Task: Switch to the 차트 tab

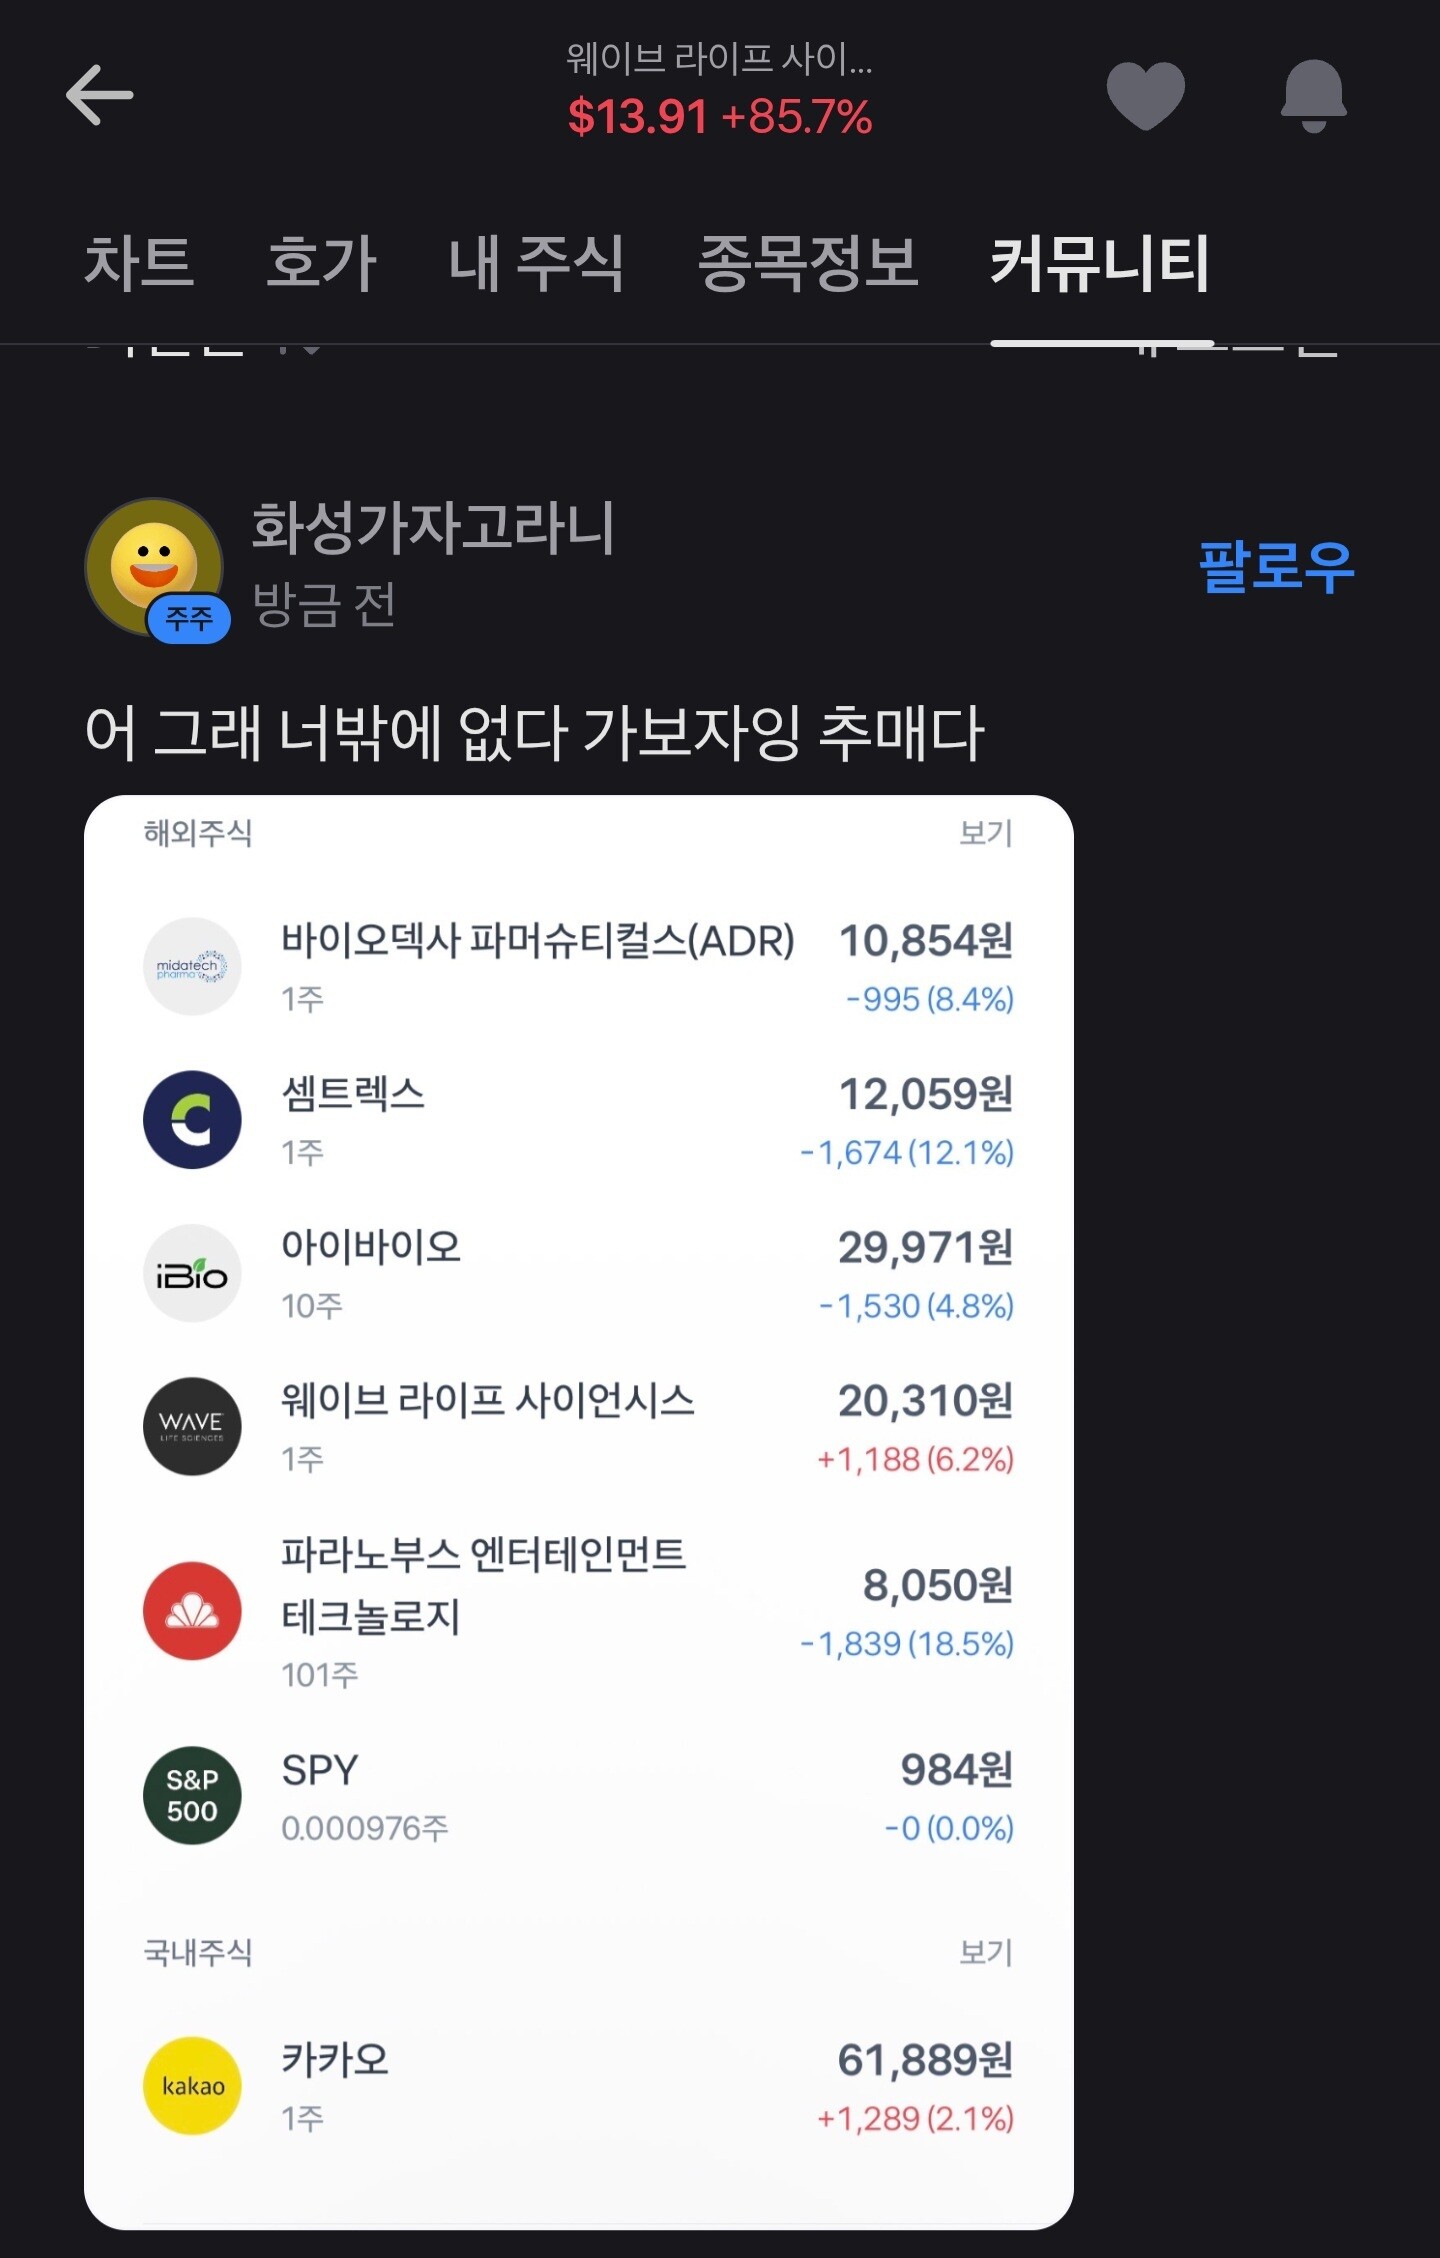Action: [139, 264]
